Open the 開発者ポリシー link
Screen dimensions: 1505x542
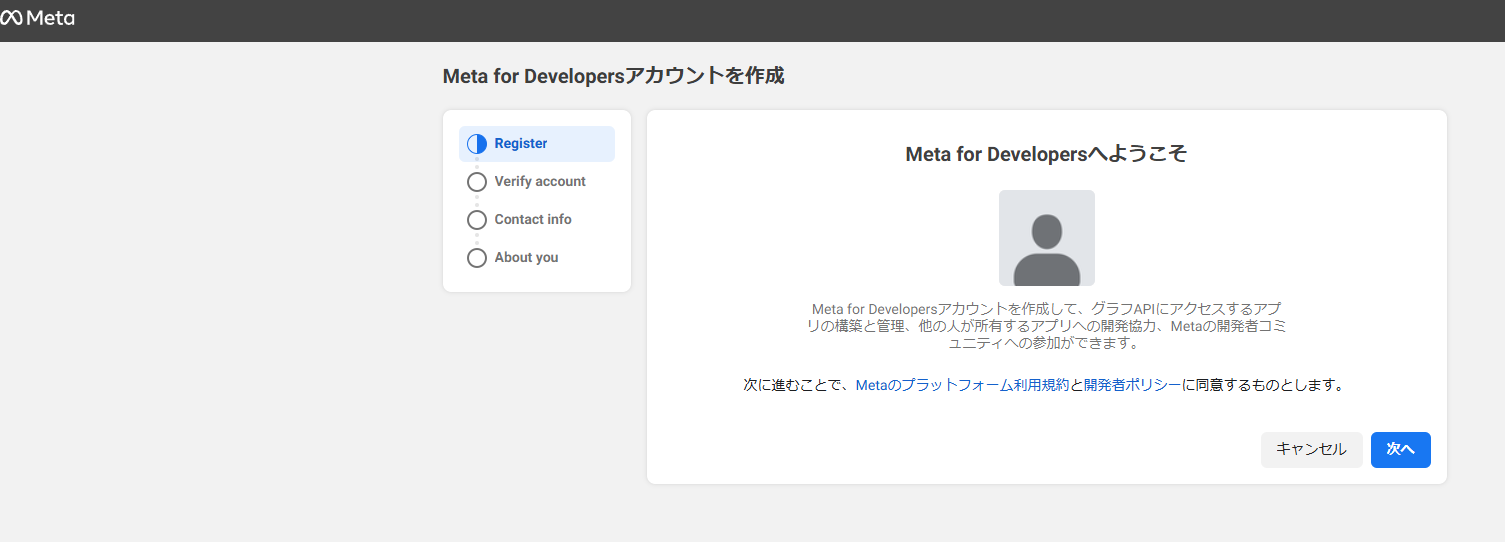tap(1133, 385)
